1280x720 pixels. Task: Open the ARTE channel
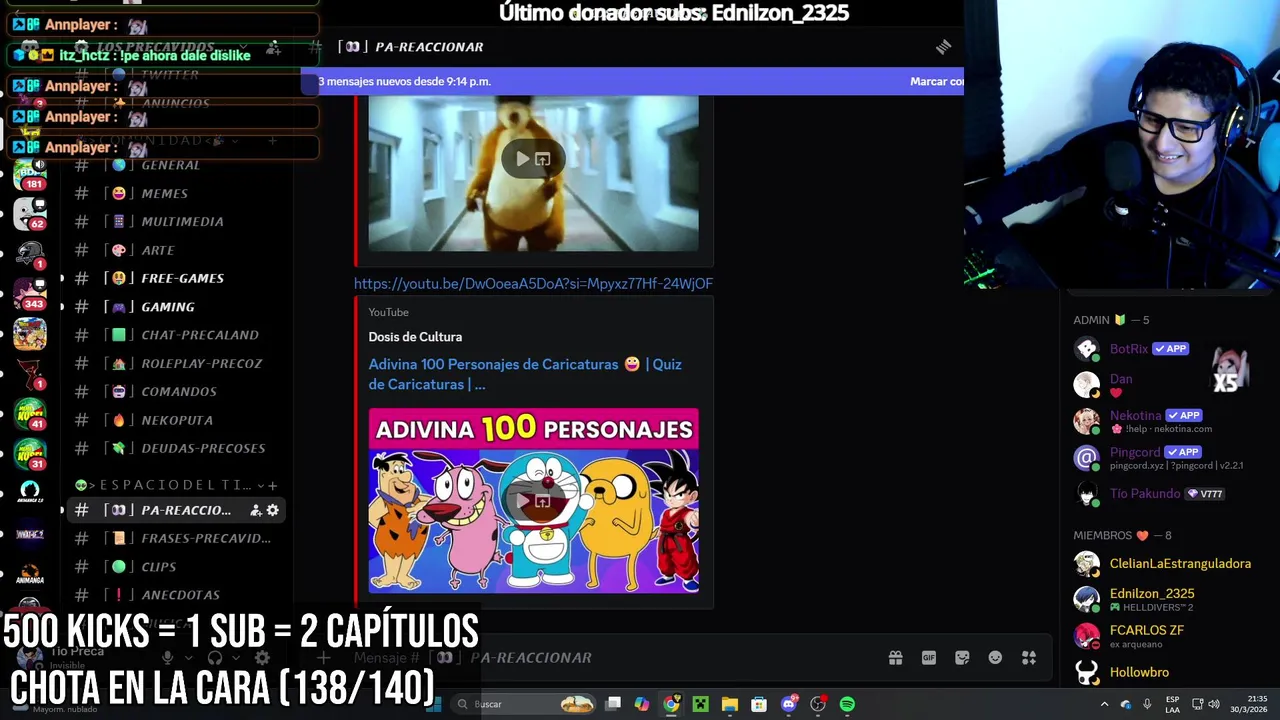click(176, 250)
